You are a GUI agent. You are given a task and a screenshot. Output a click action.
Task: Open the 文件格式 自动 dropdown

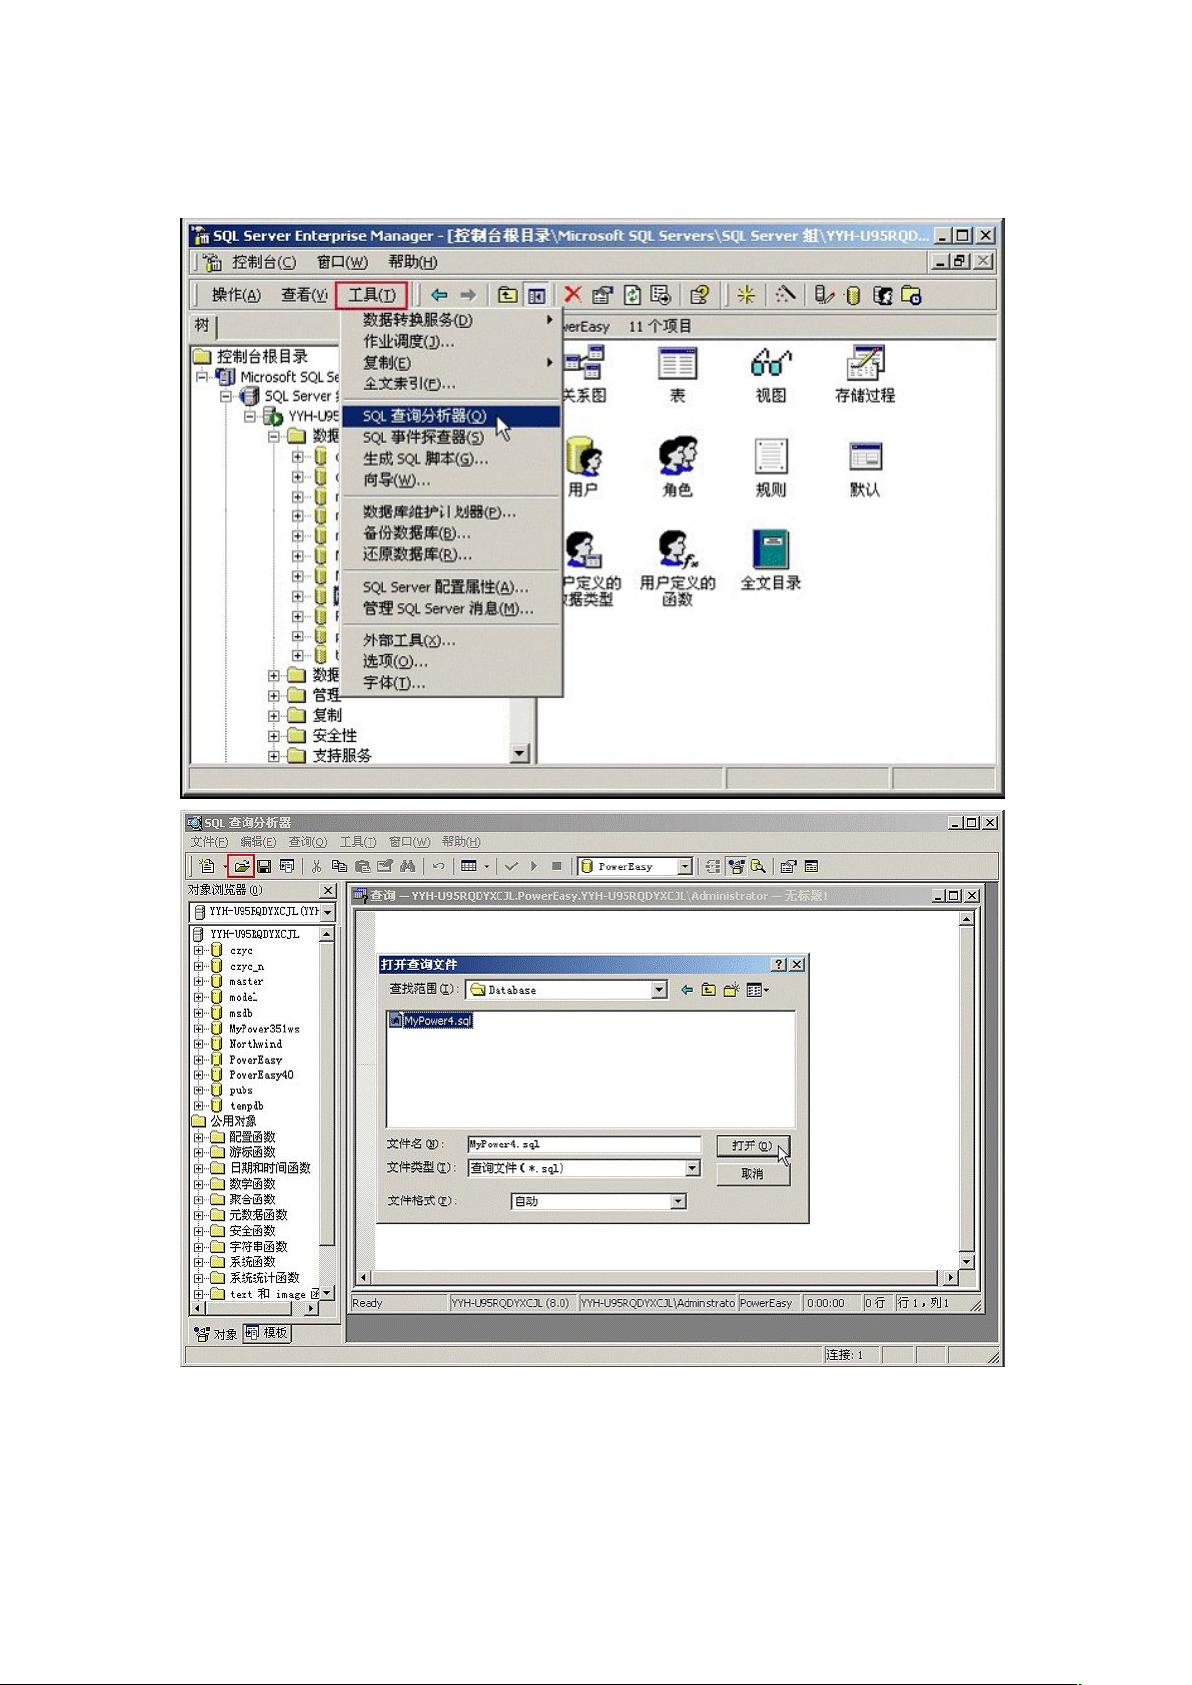tap(678, 1201)
